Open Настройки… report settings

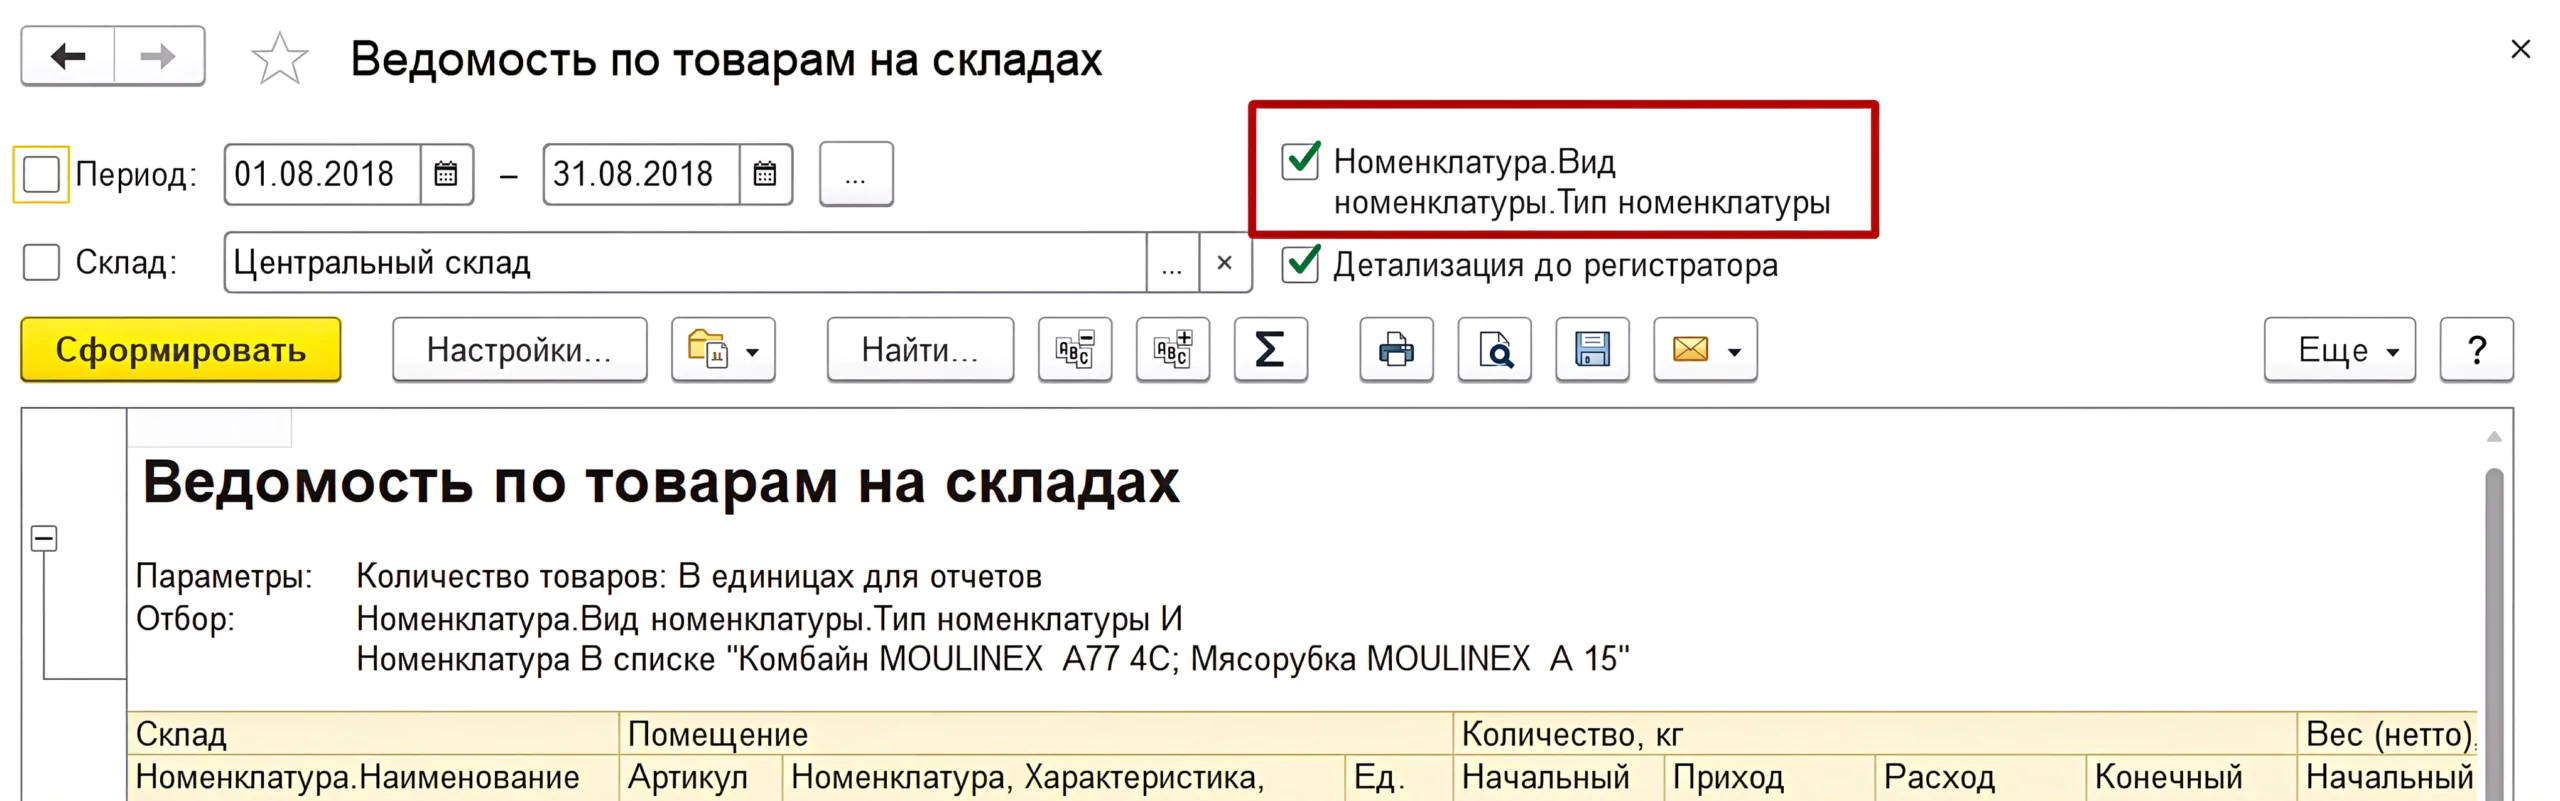[519, 350]
